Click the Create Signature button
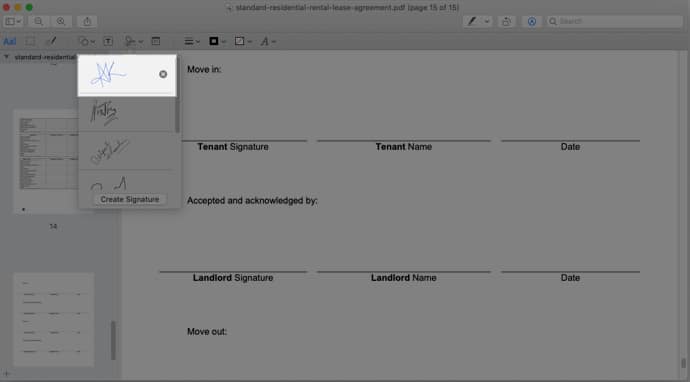Viewport: 690px width, 382px height. click(x=129, y=199)
